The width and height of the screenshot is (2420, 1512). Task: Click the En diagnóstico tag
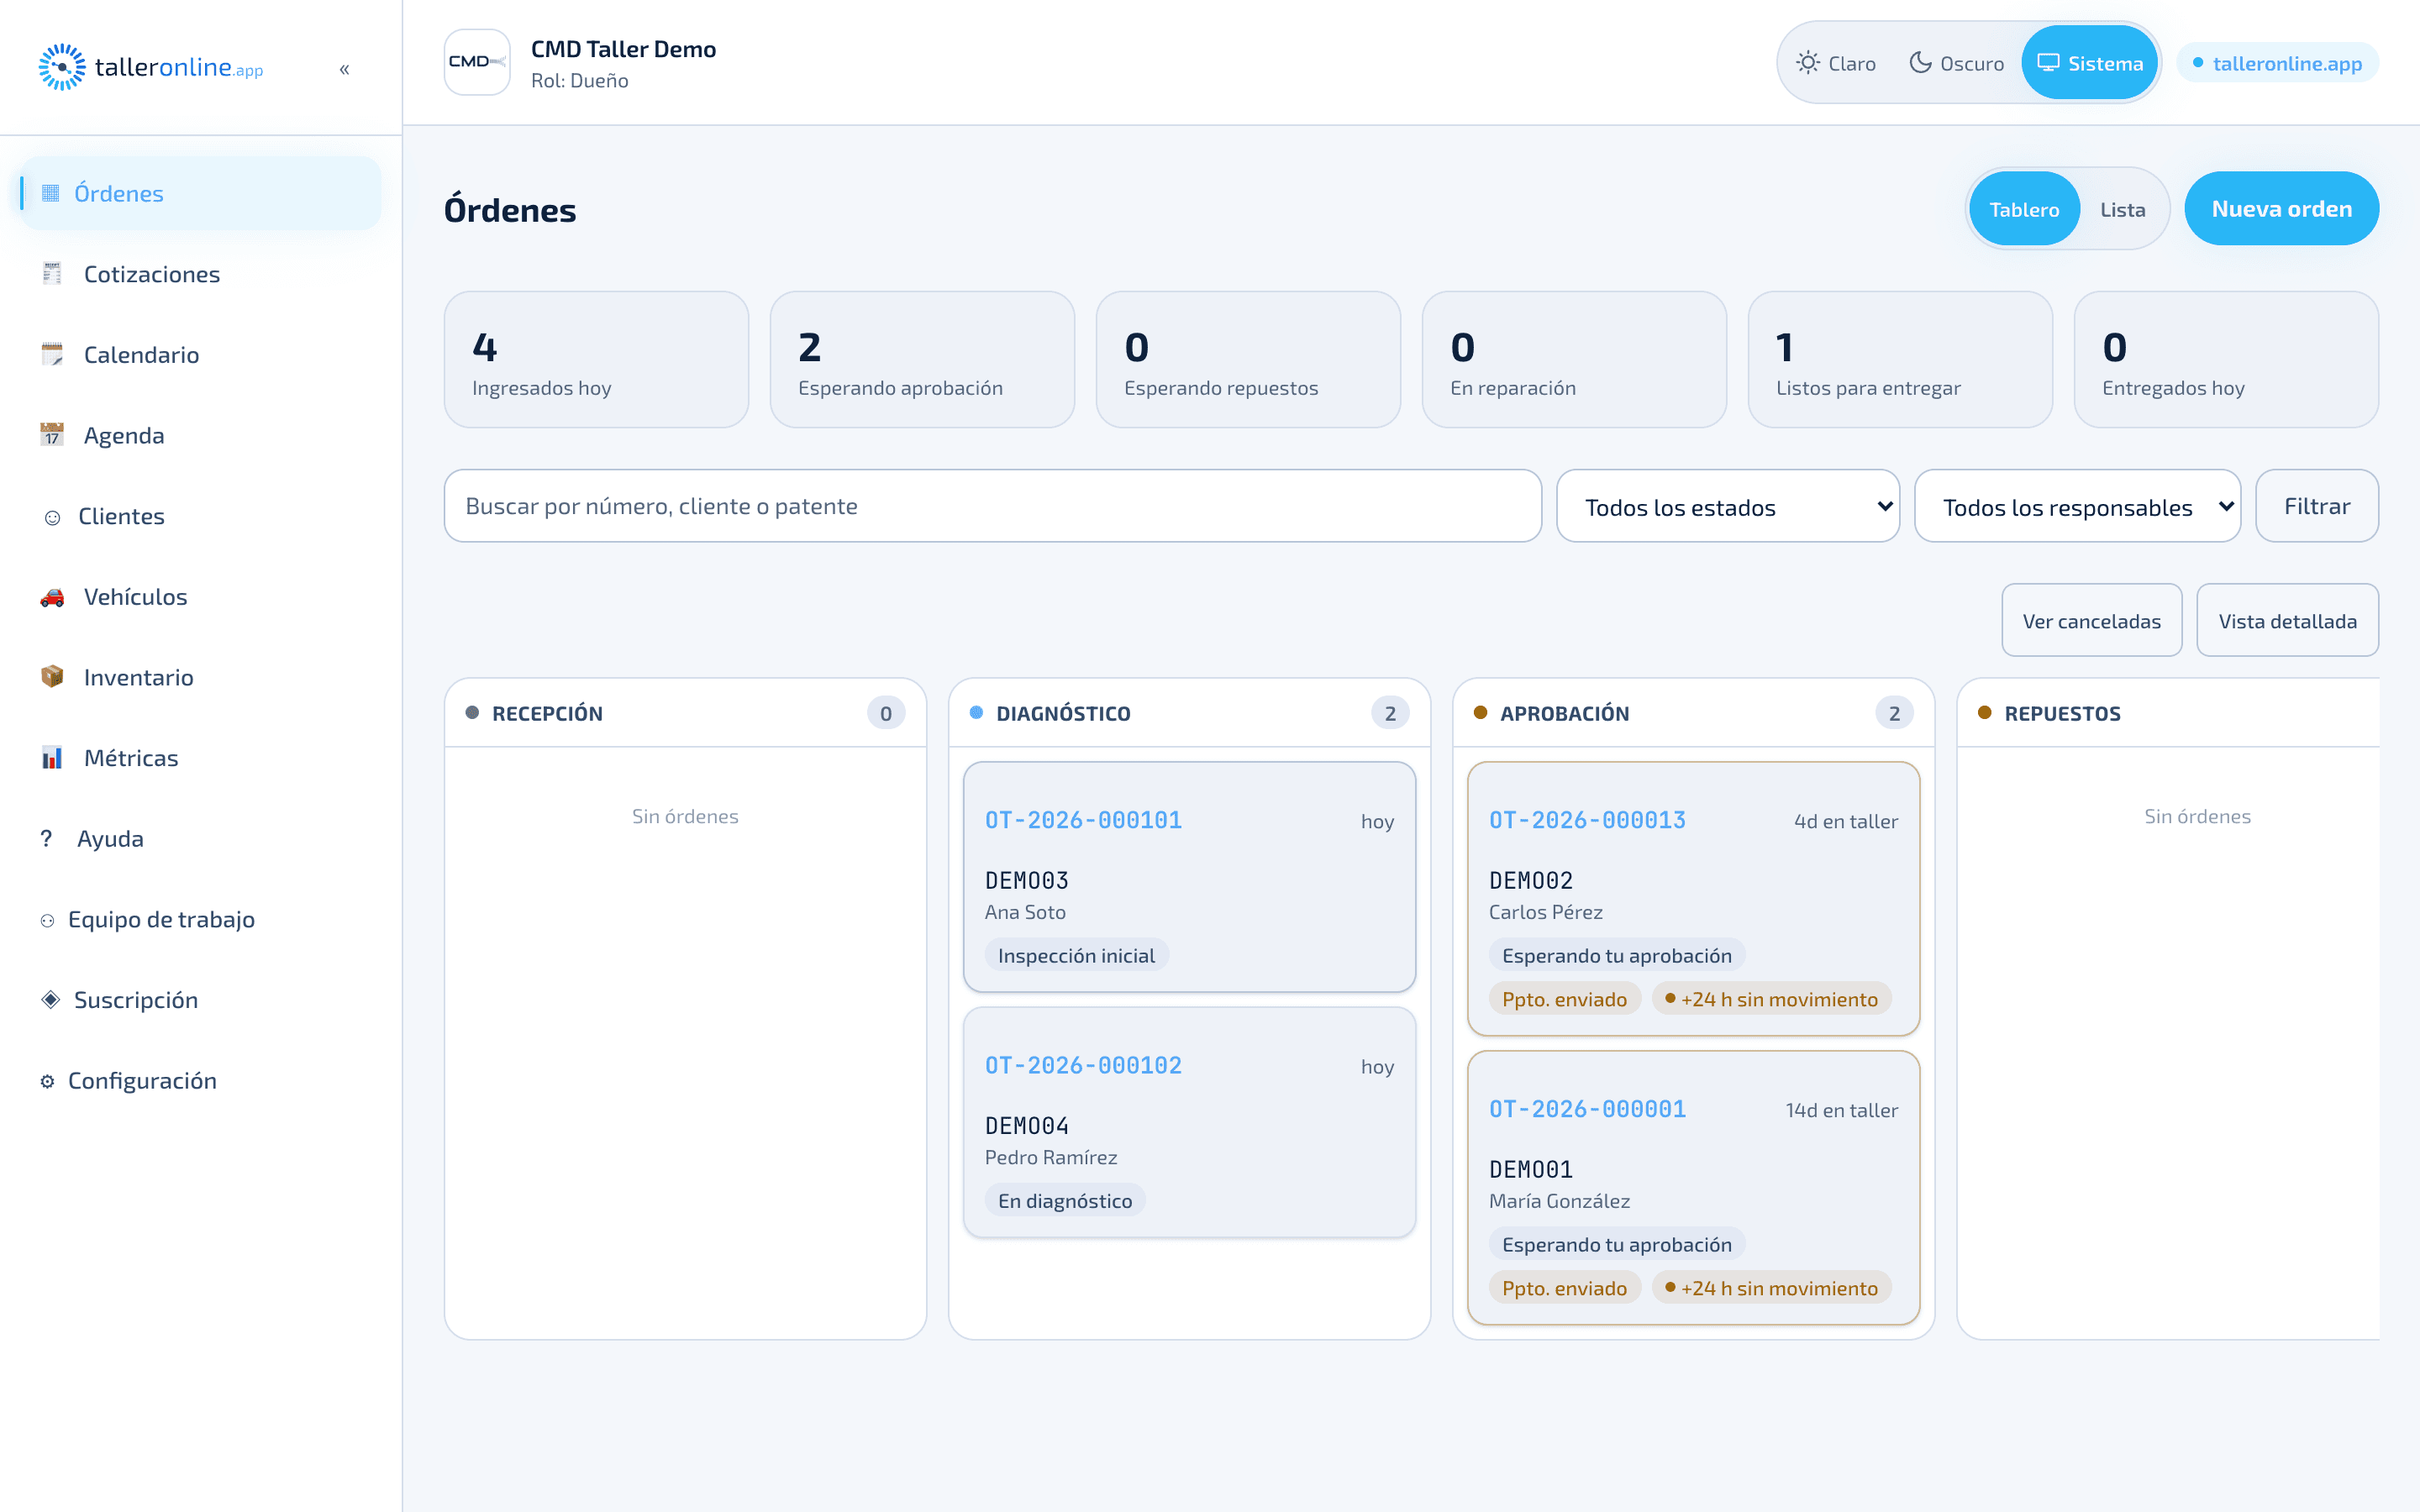pyautogui.click(x=1065, y=1200)
